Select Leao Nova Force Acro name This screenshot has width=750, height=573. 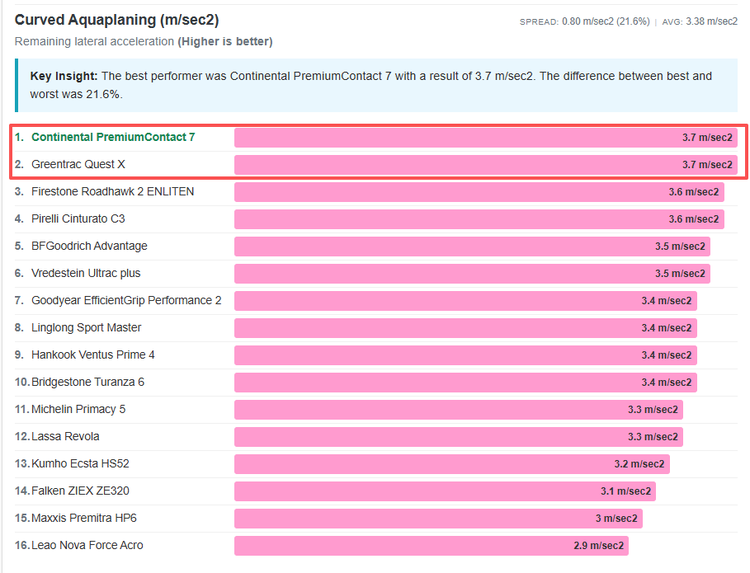[87, 545]
